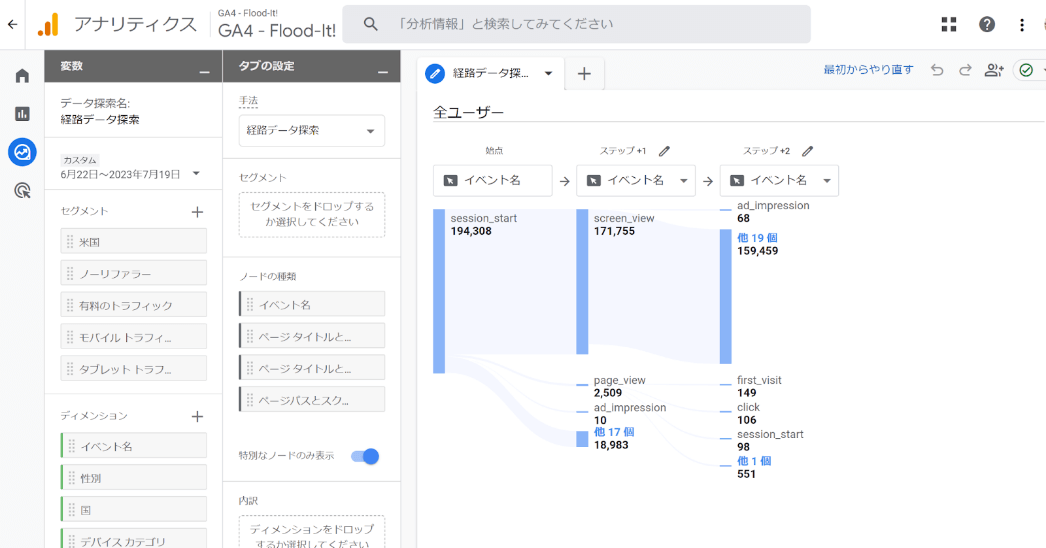This screenshot has width=1046, height=548.
Task: Go back using the left arrow icon
Action: click(x=12, y=25)
